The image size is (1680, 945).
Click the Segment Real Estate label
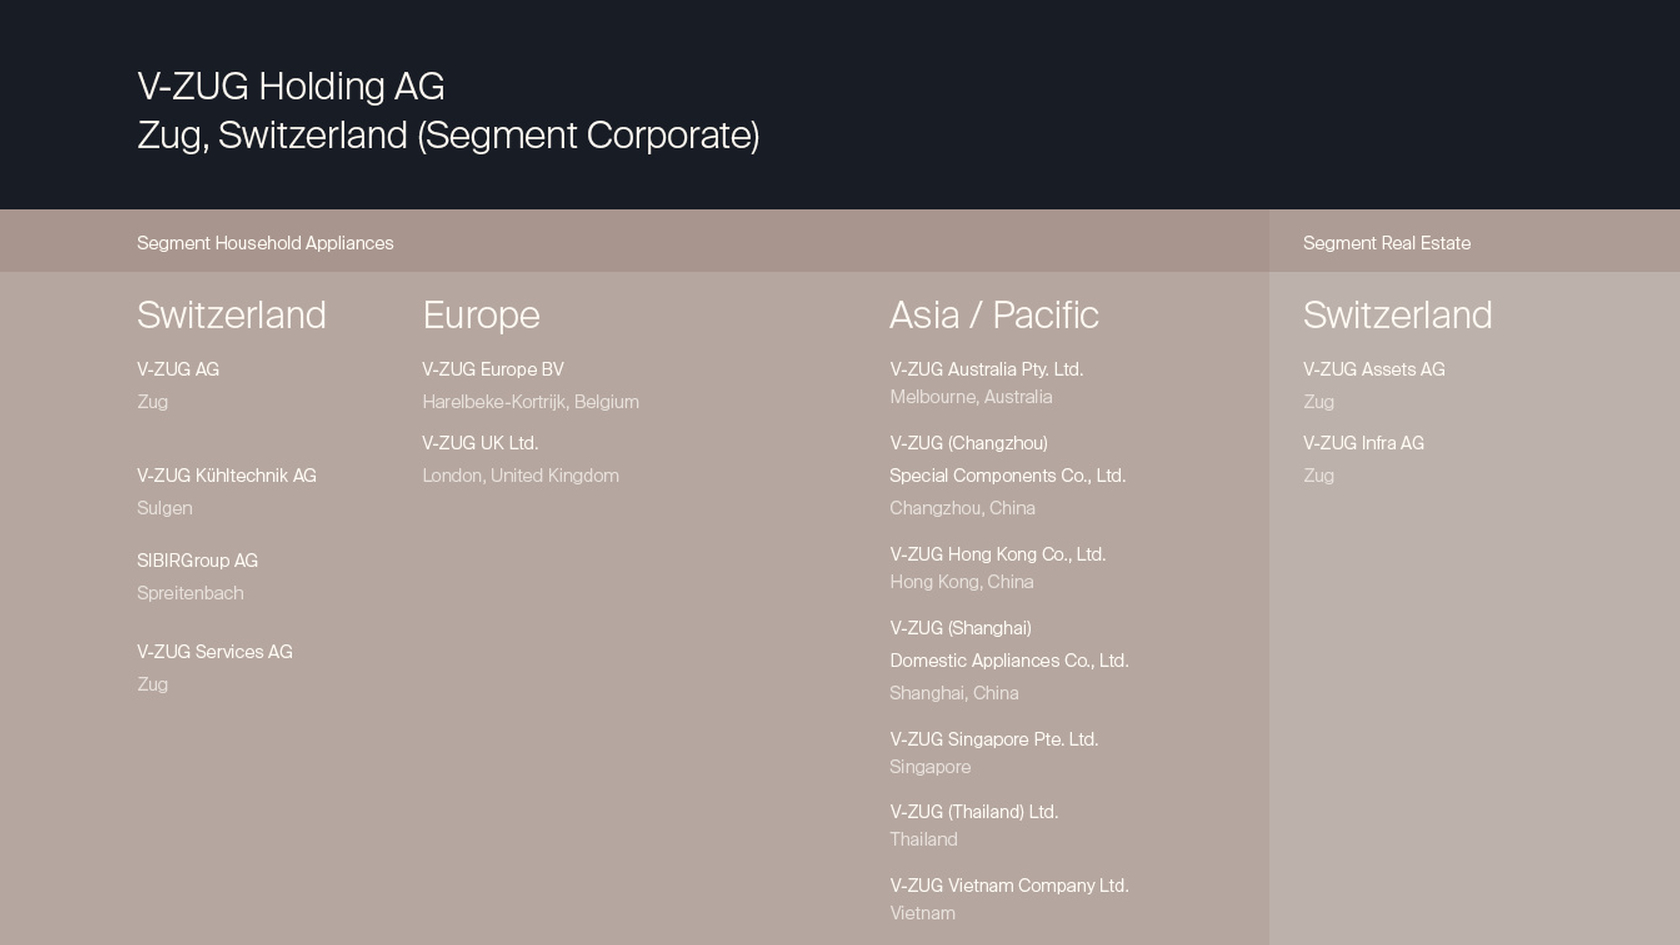tap(1386, 243)
